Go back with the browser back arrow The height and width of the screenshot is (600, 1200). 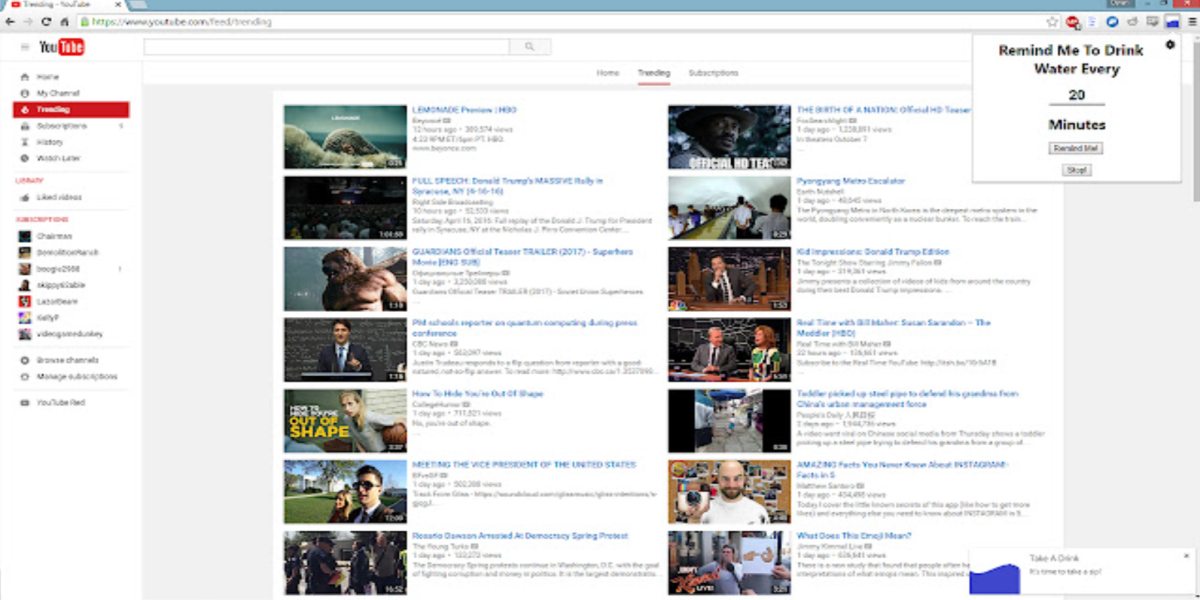[x=10, y=21]
